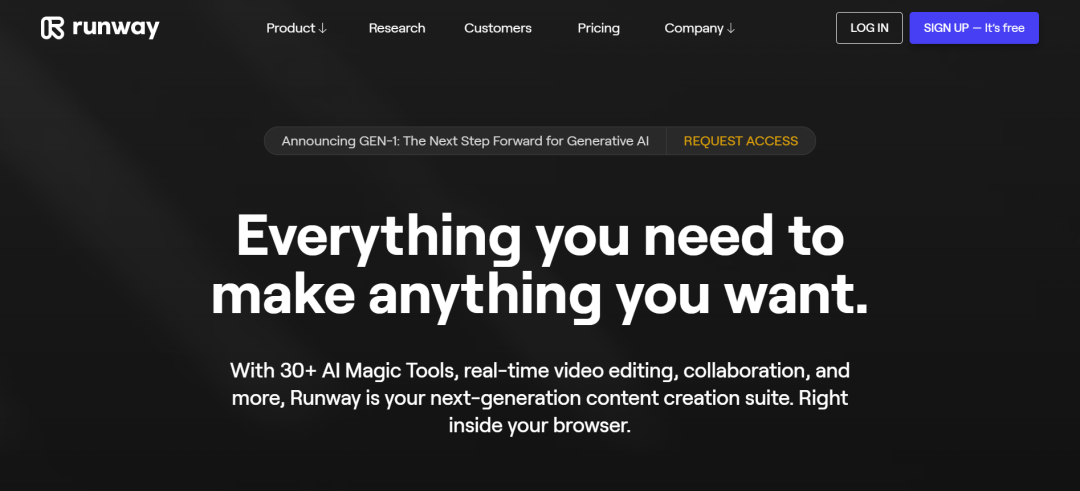Click the LOG IN button
Image resolution: width=1080 pixels, height=491 pixels.
coord(869,28)
